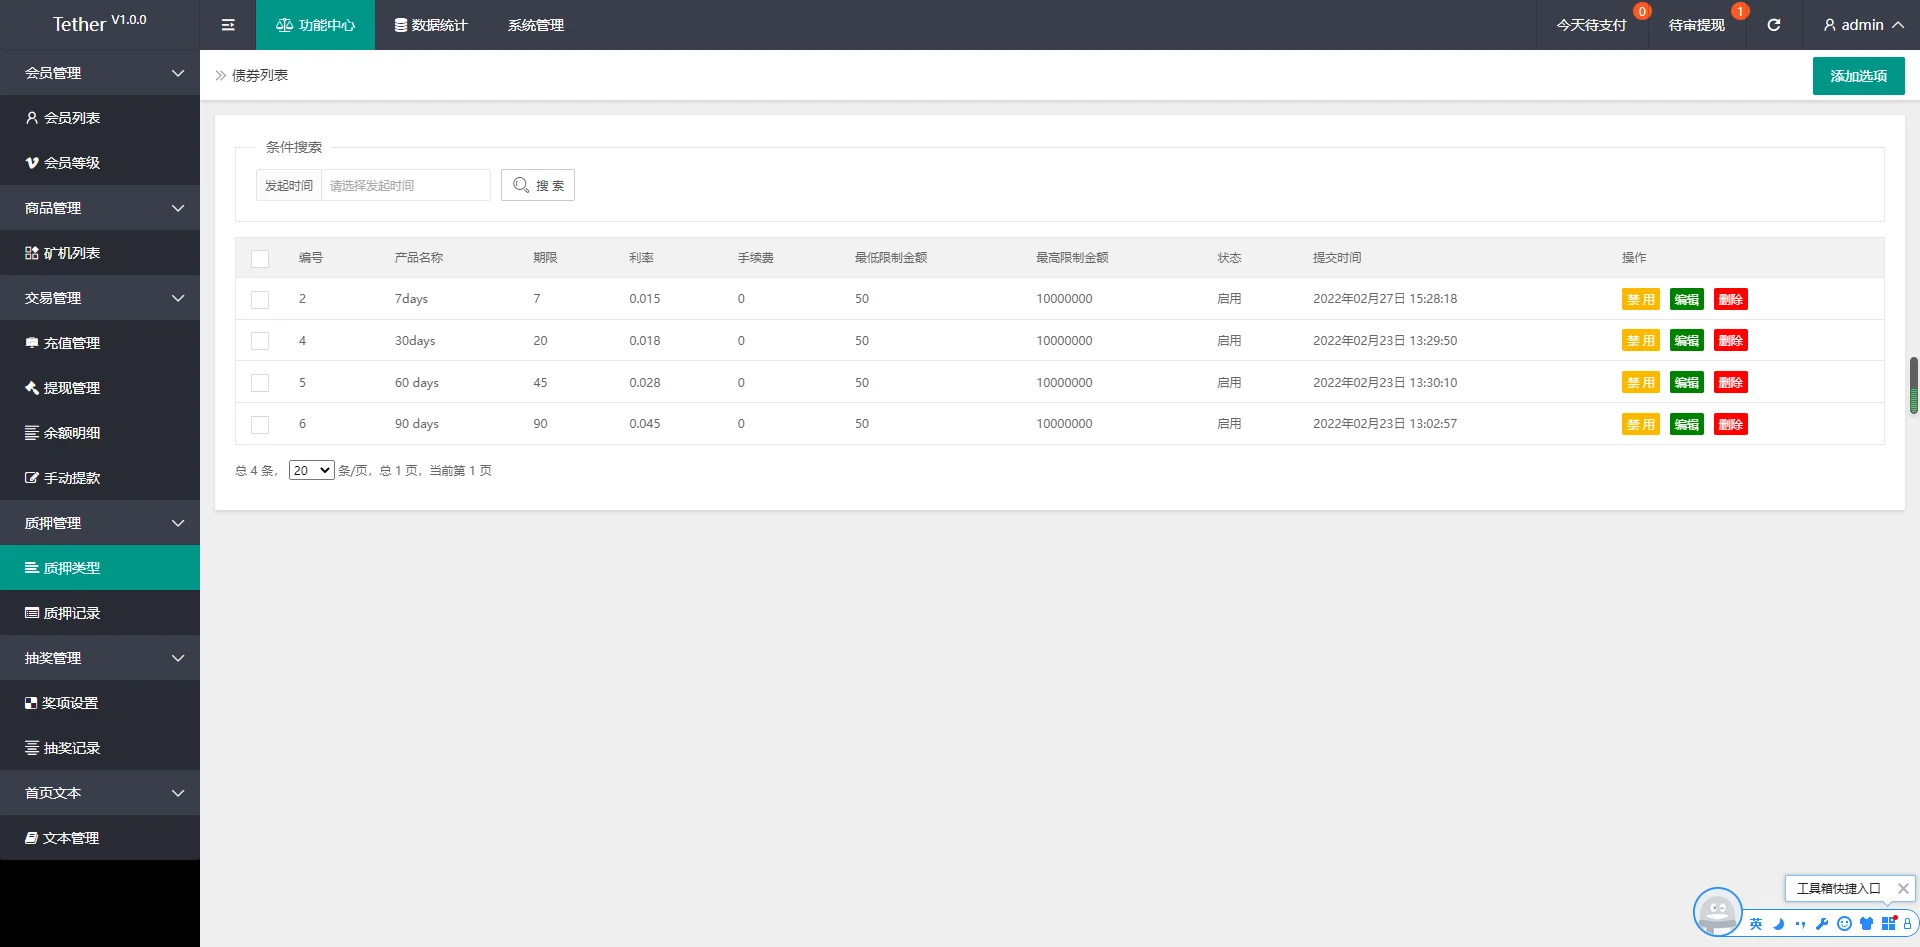Click the magnifier search button

[538, 185]
